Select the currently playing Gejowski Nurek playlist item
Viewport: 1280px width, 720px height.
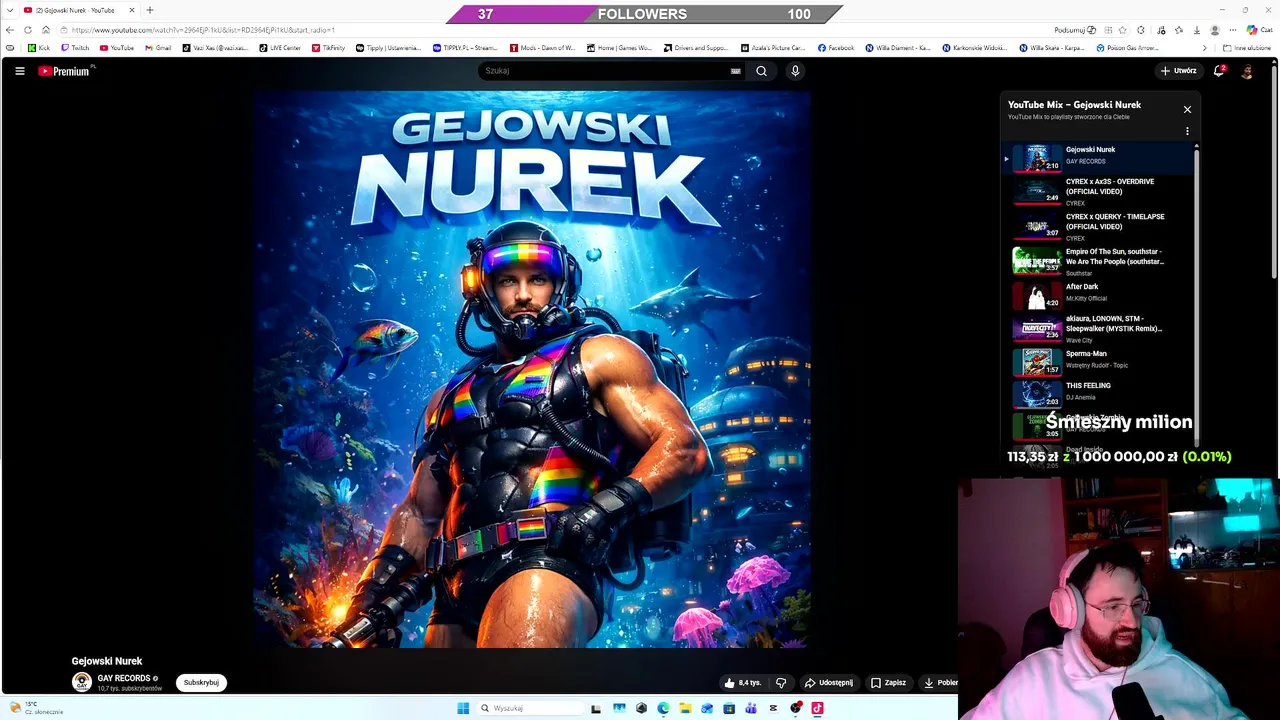click(1099, 157)
